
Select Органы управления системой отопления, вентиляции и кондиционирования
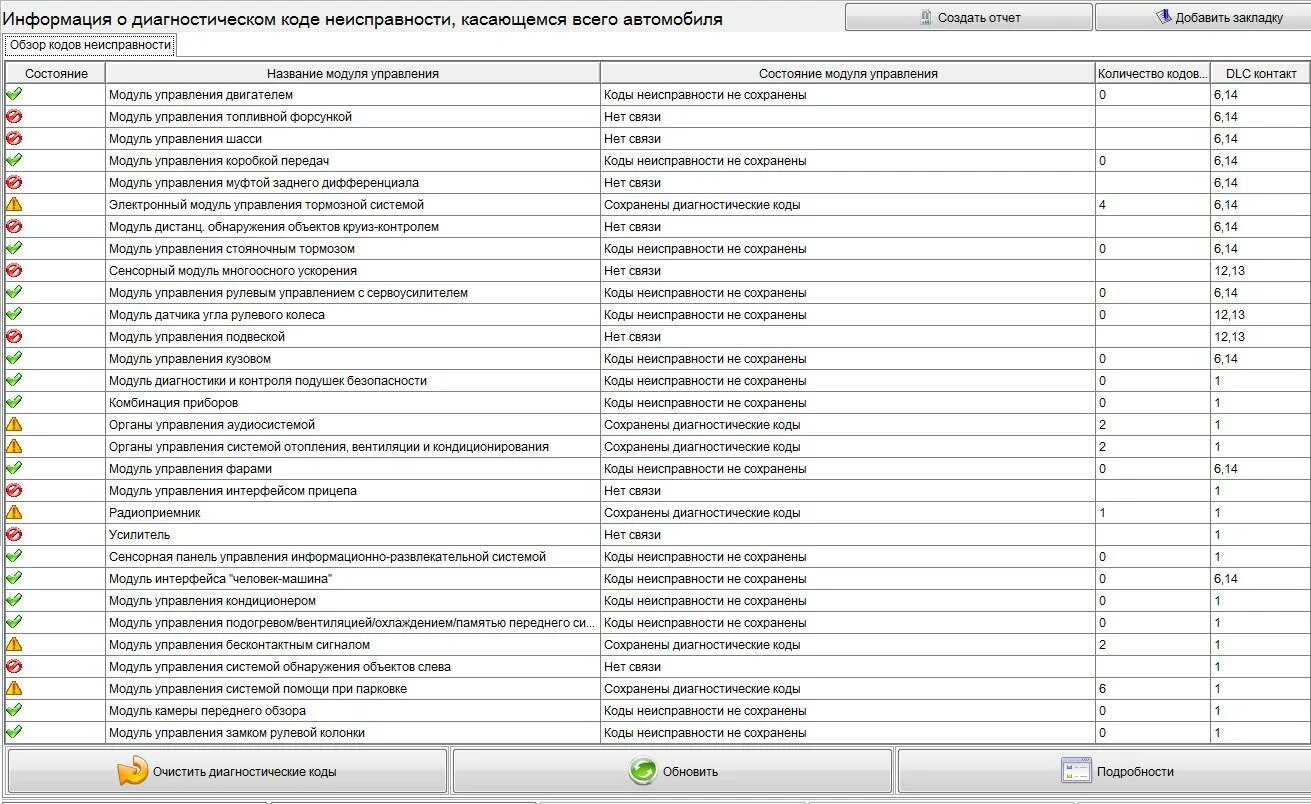click(x=657, y=446)
